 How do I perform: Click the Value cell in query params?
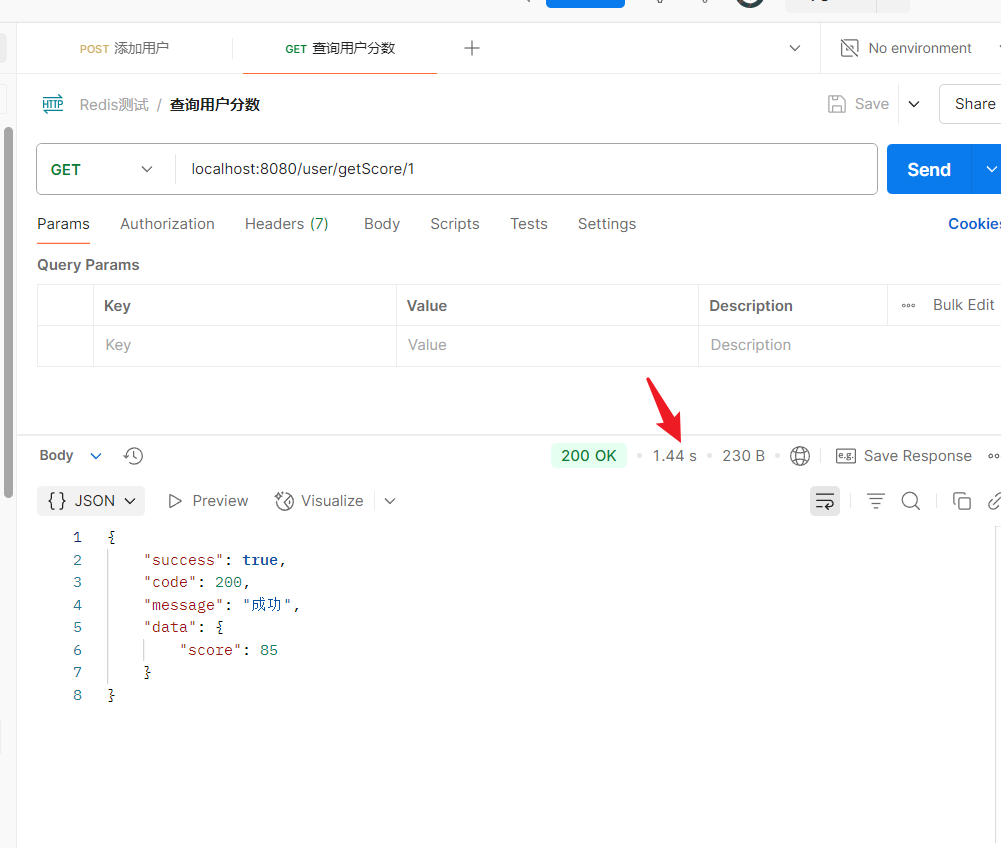pyautogui.click(x=547, y=345)
